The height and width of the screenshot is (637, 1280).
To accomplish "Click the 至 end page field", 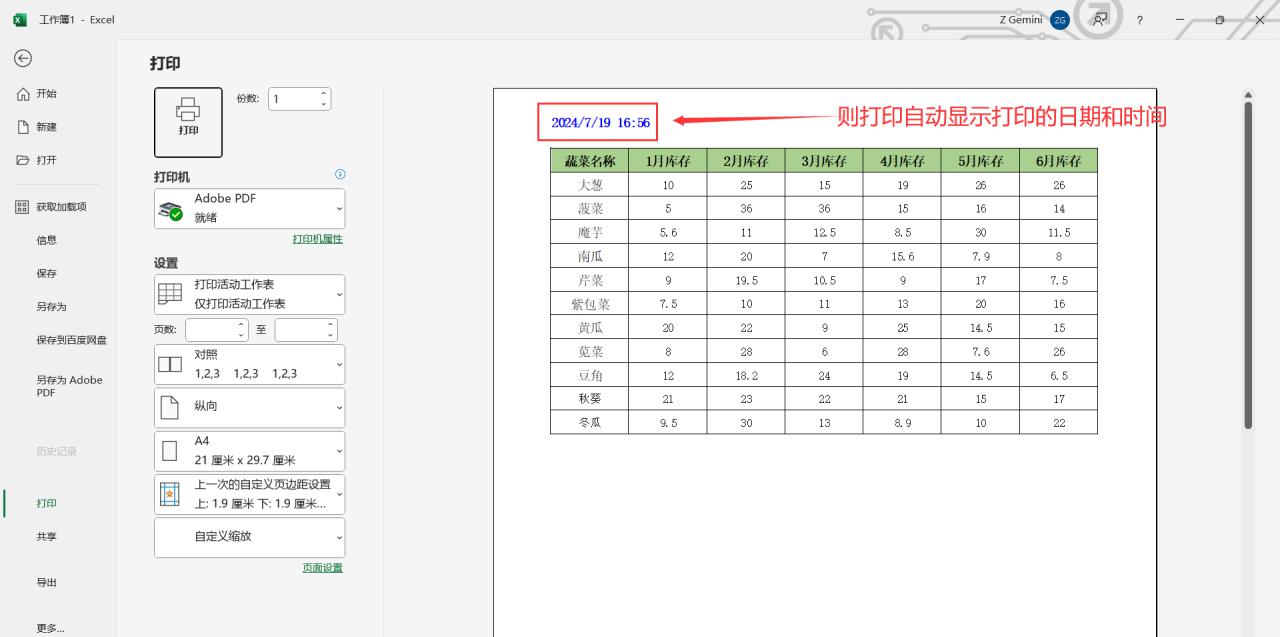I will coord(299,329).
